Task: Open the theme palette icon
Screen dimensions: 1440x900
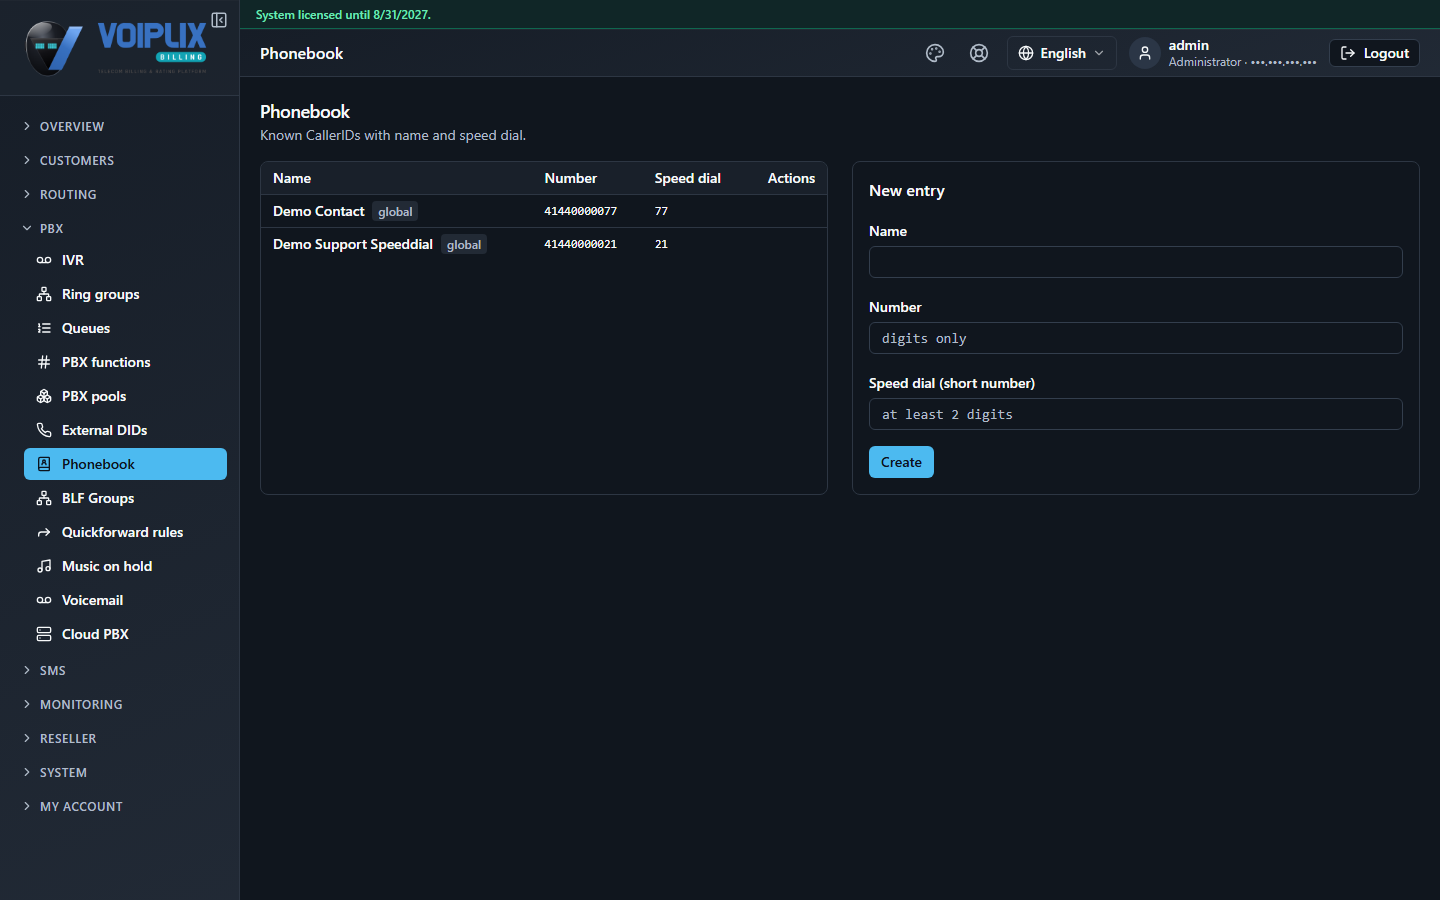Action: coord(935,53)
